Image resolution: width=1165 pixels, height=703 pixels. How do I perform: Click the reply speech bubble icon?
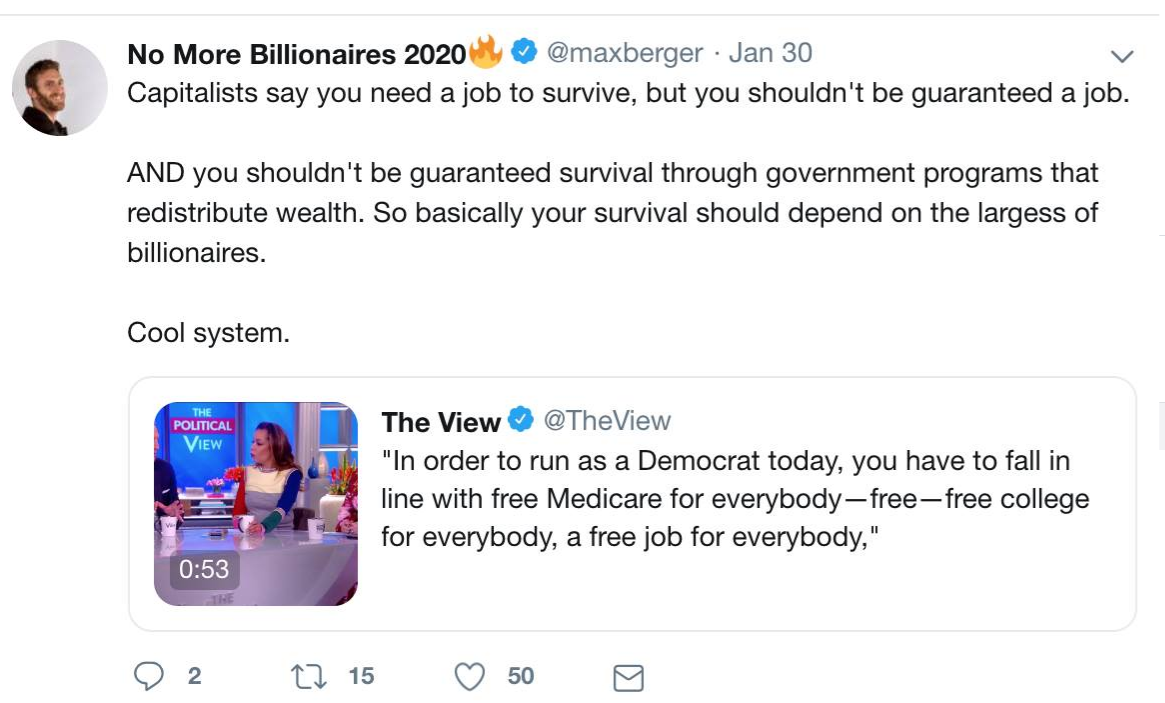click(x=148, y=677)
